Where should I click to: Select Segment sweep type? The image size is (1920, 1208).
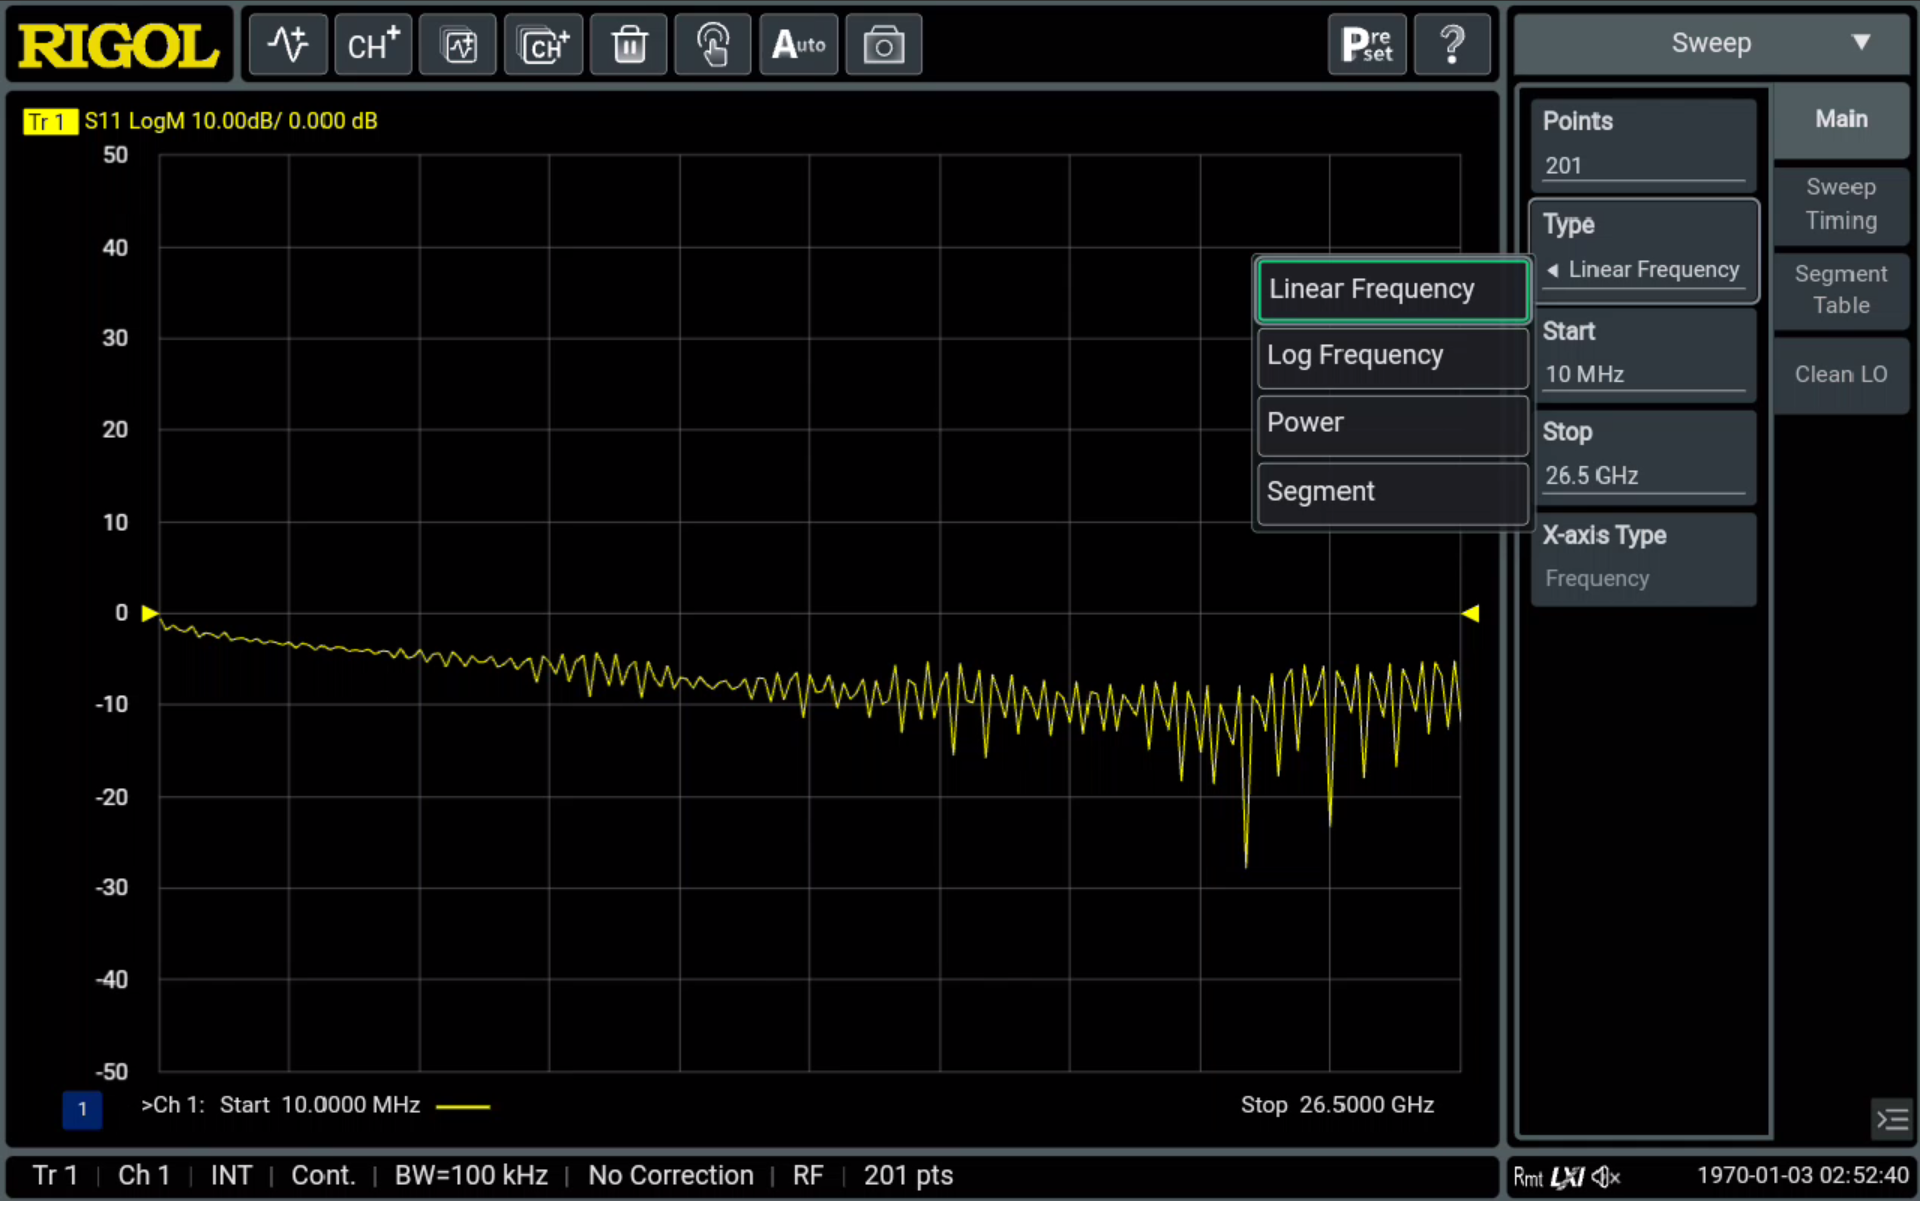(x=1393, y=492)
